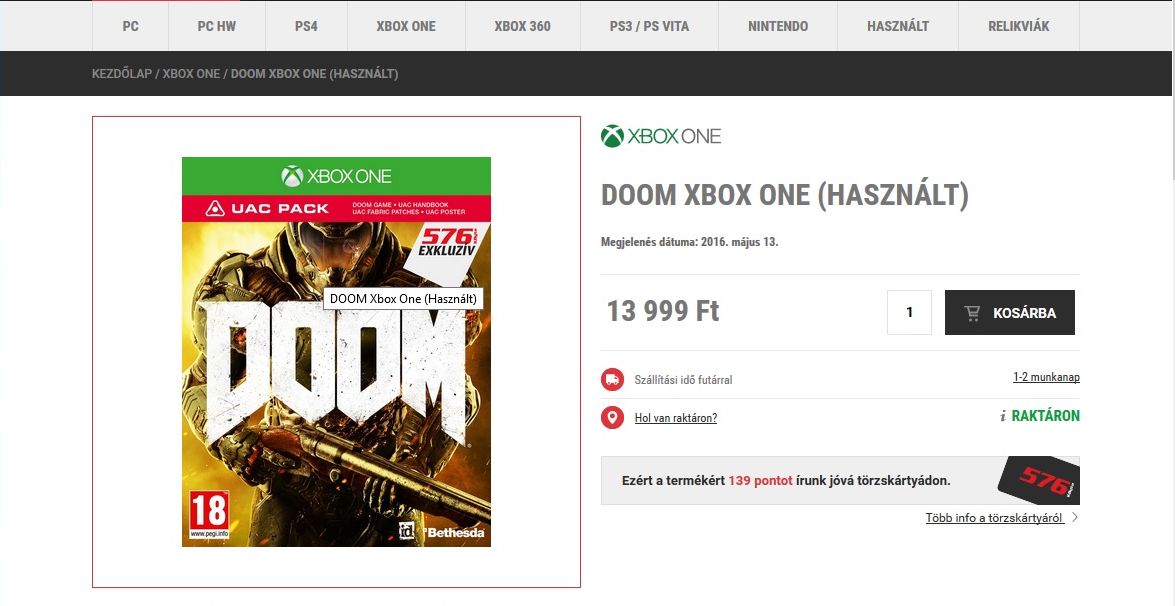This screenshot has width=1175, height=606.
Task: Click the red delivery truck icon
Action: [612, 380]
